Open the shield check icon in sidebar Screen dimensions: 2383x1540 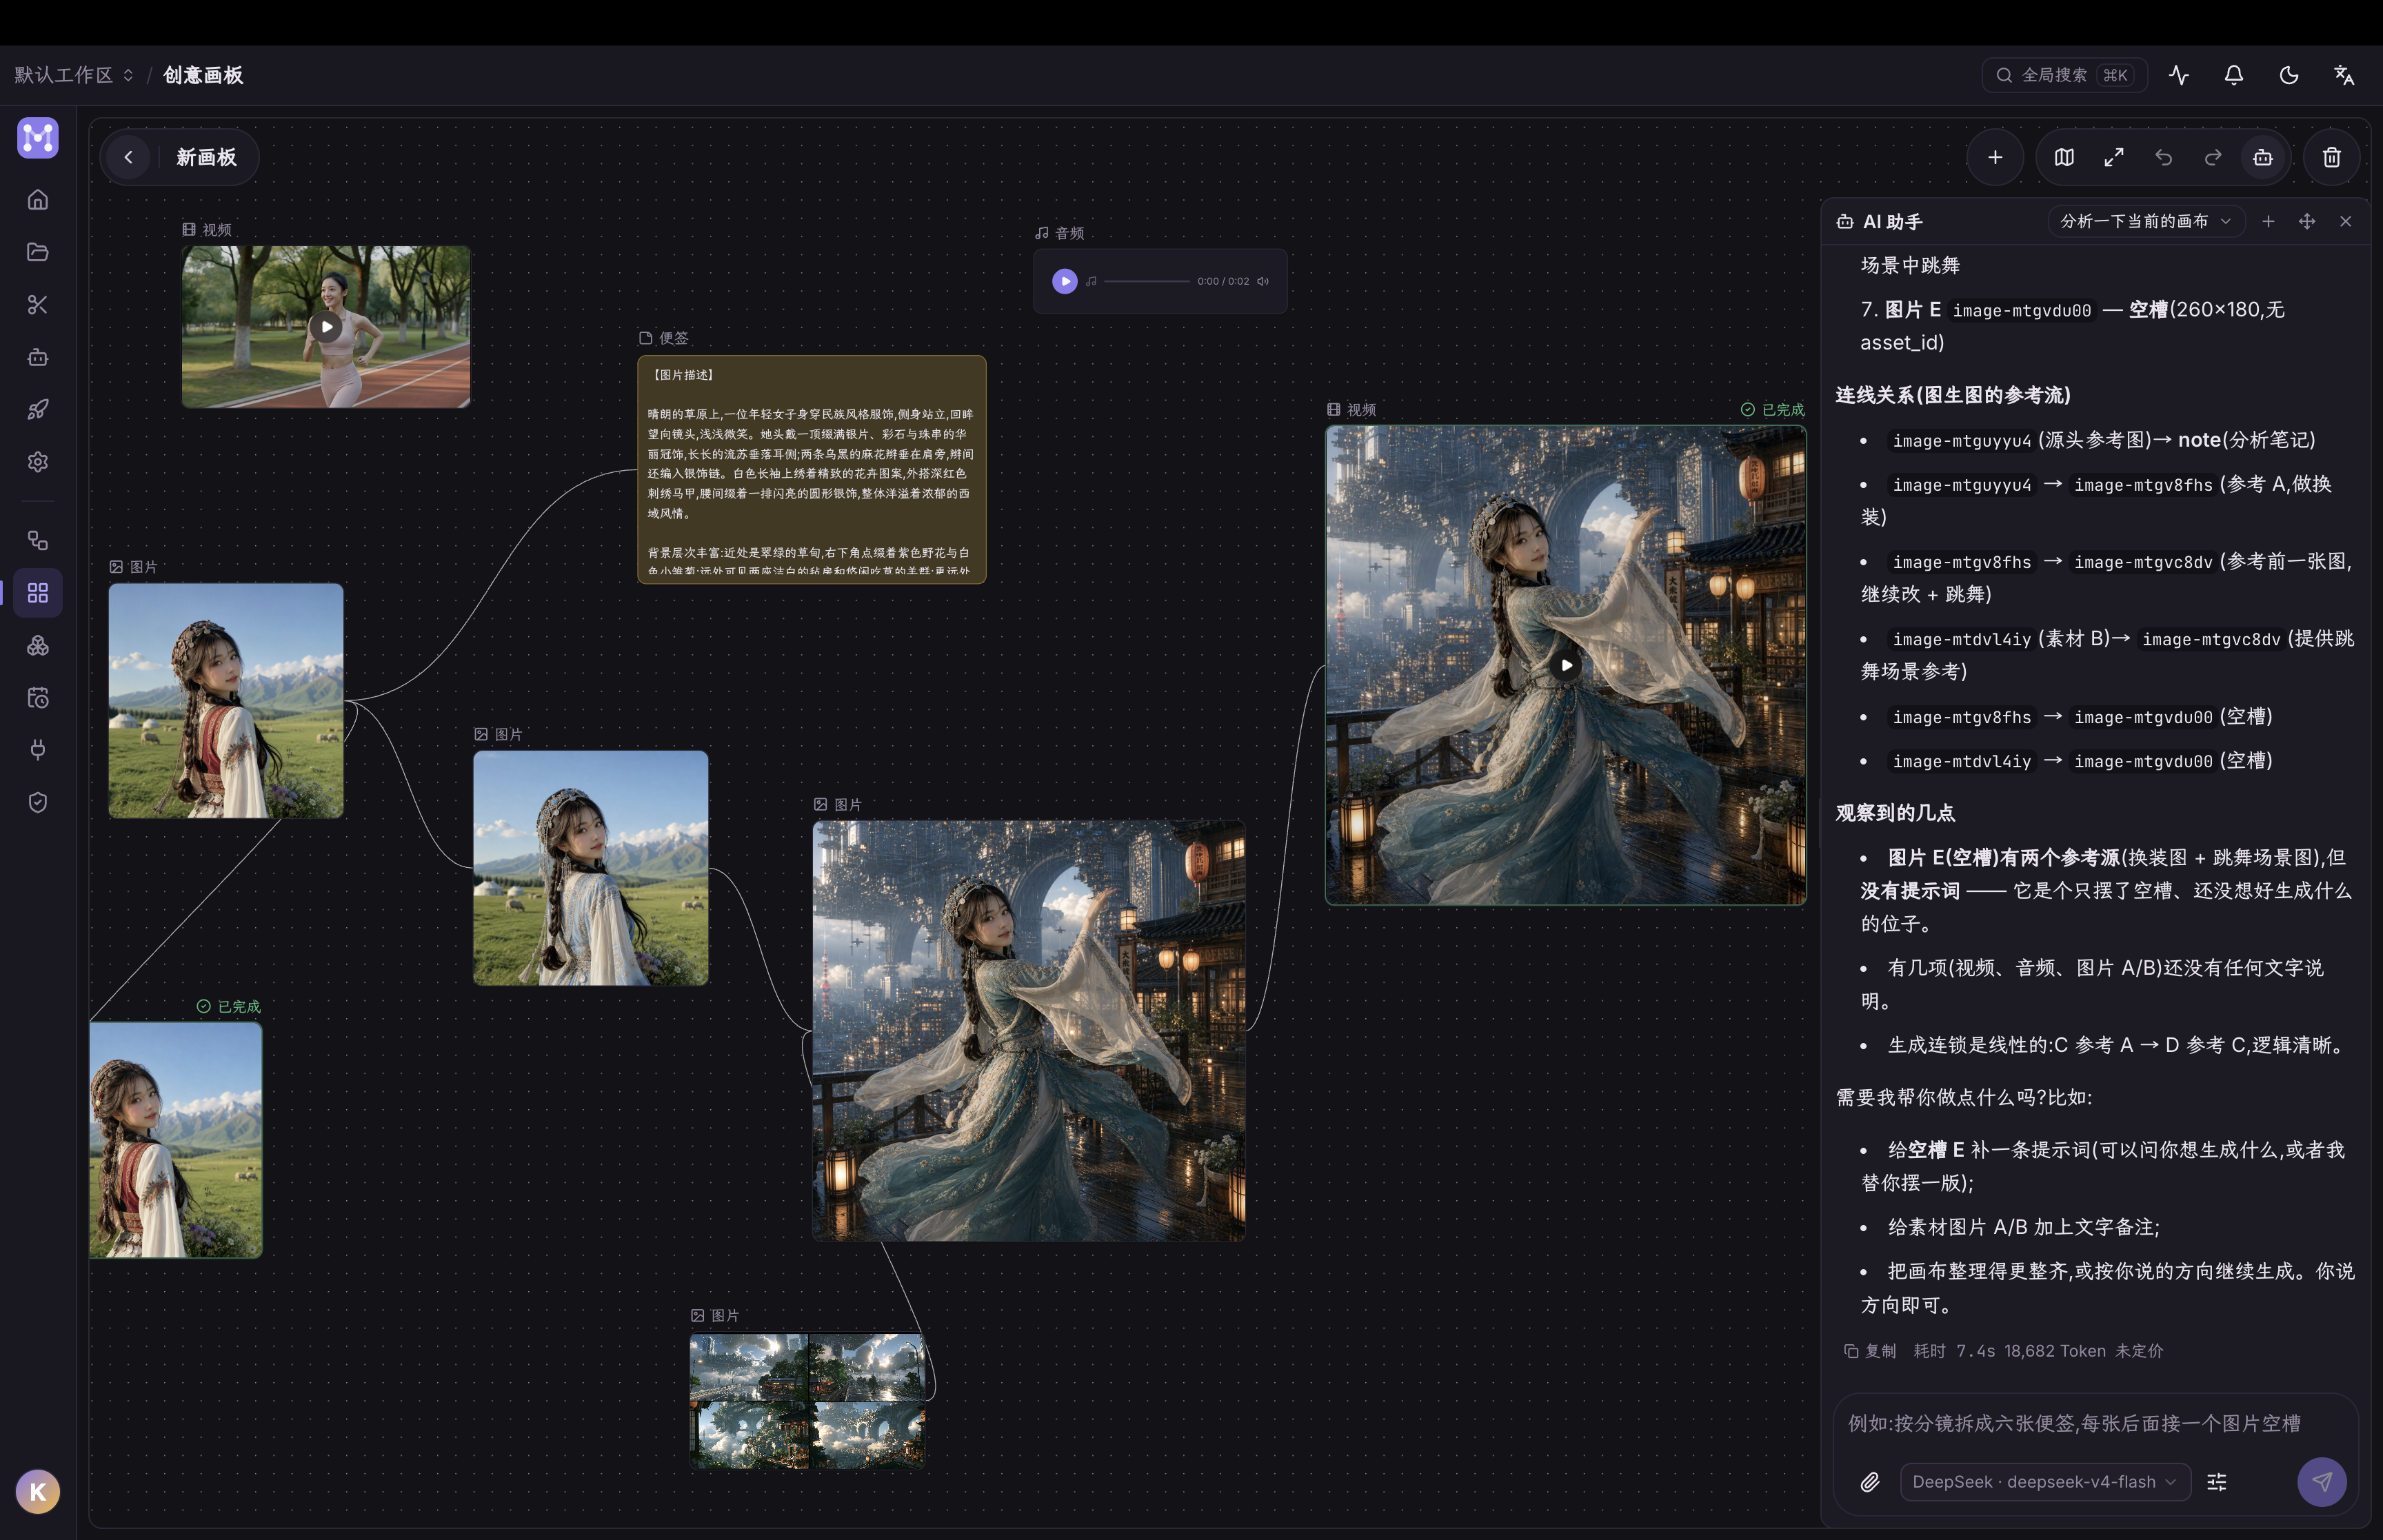(38, 803)
